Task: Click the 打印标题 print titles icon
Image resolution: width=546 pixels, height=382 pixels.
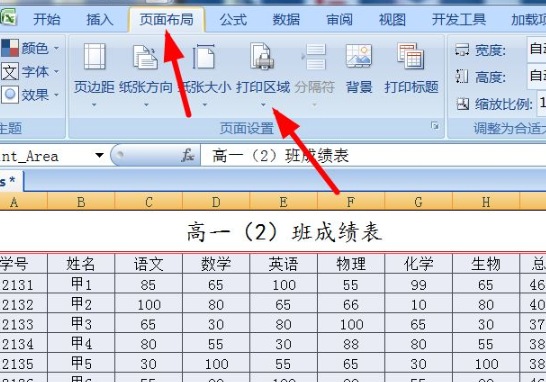Action: point(411,56)
